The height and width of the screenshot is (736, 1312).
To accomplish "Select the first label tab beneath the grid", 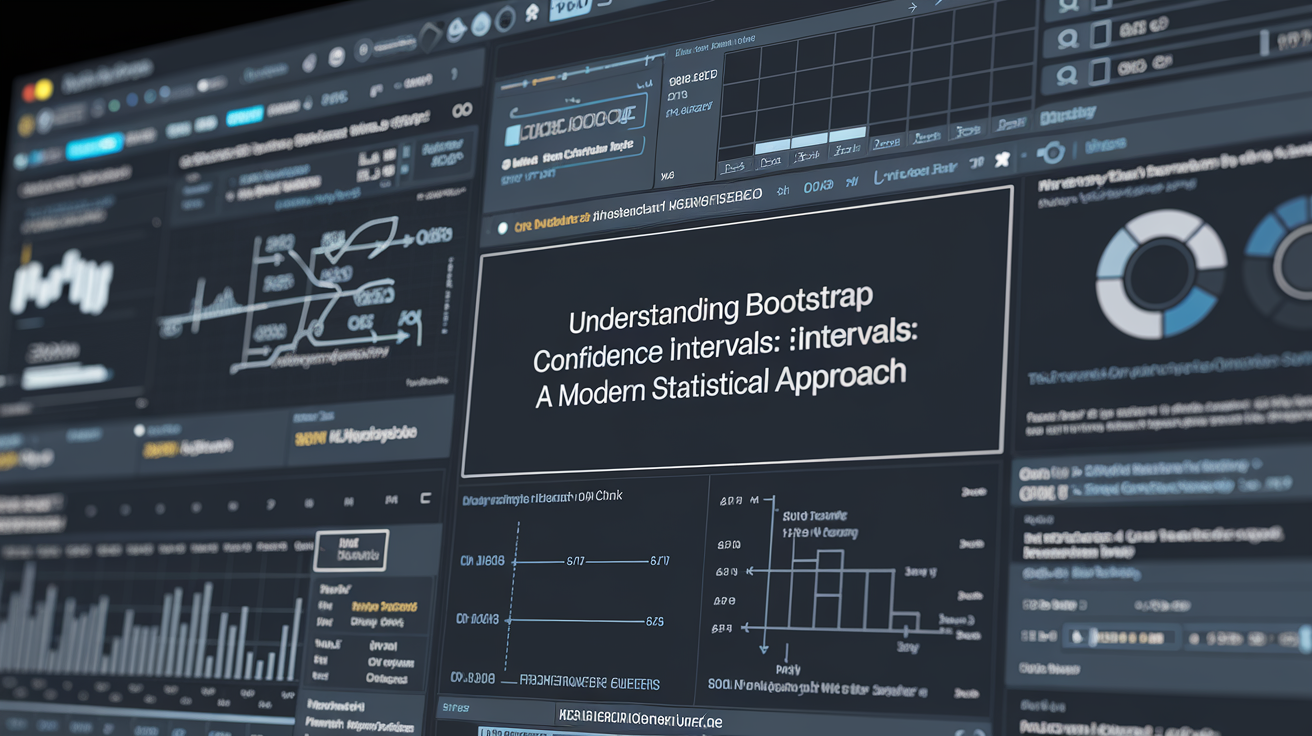I will pyautogui.click(x=735, y=165).
